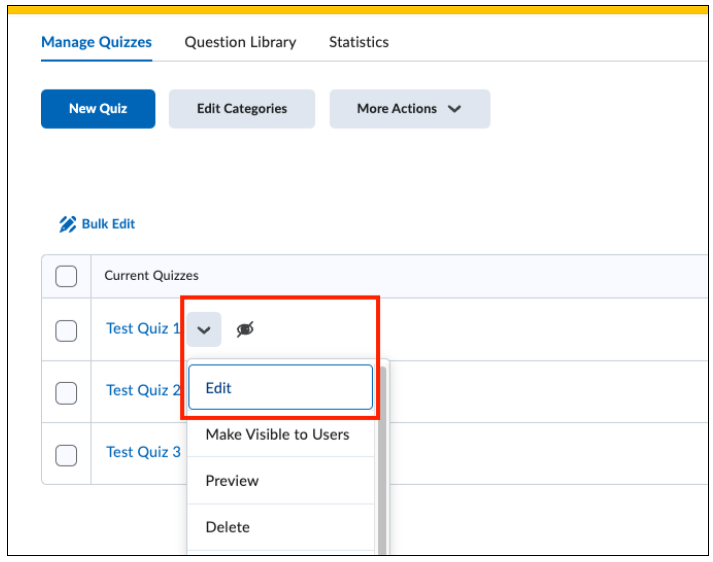Click the context menu's vertical scrollbar
The width and height of the screenshot is (713, 562).
(x=382, y=459)
